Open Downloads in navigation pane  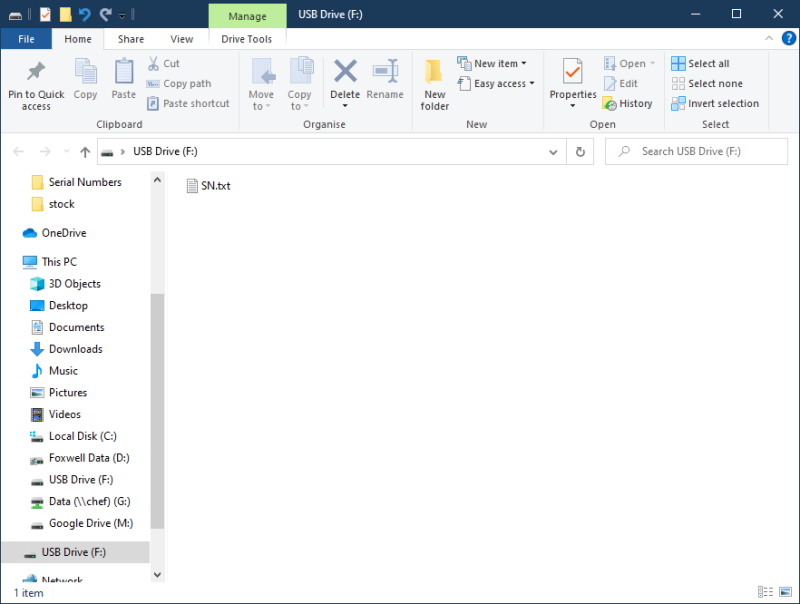[75, 349]
